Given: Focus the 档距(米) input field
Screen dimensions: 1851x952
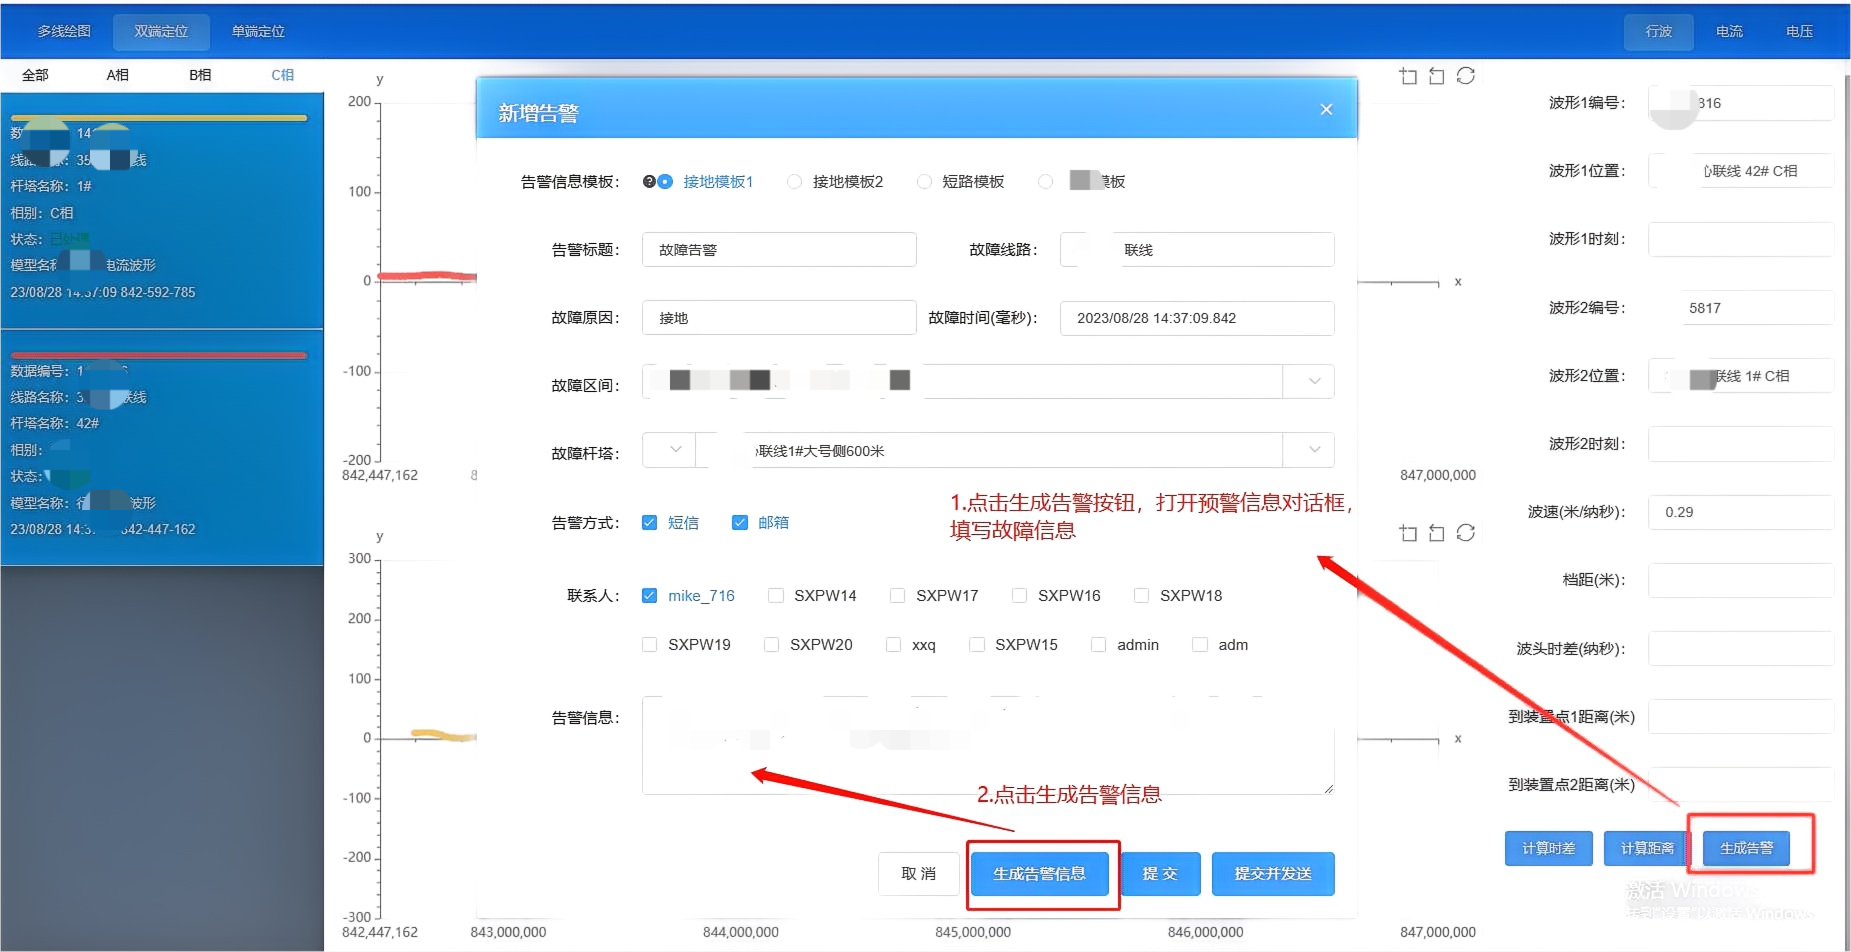Looking at the screenshot, I should [x=1741, y=580].
